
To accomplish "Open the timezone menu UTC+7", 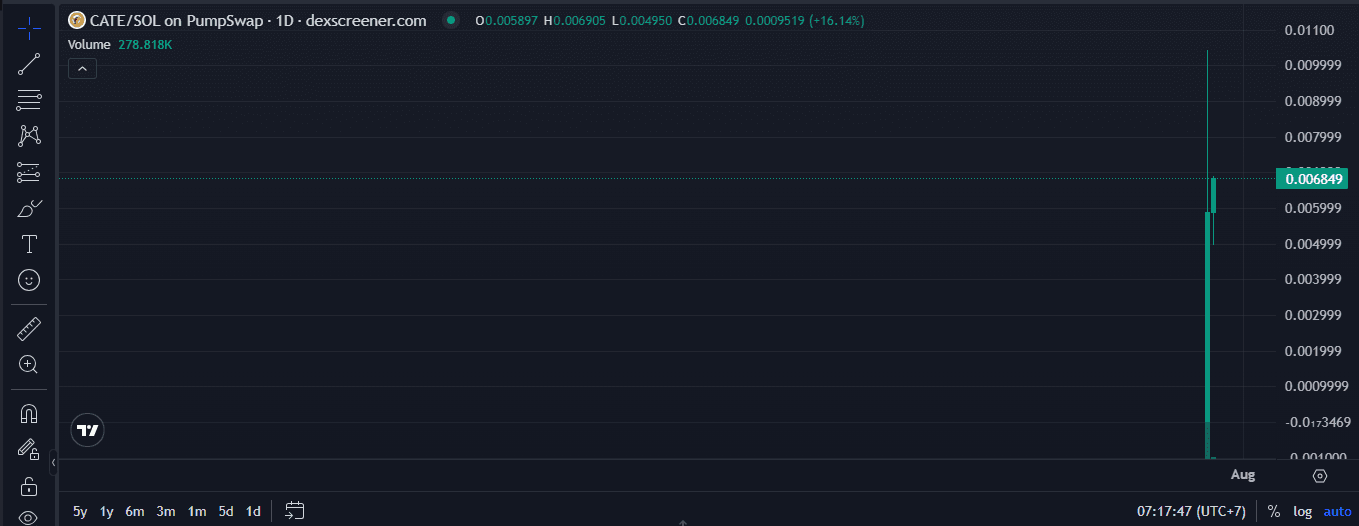I will click(1191, 511).
